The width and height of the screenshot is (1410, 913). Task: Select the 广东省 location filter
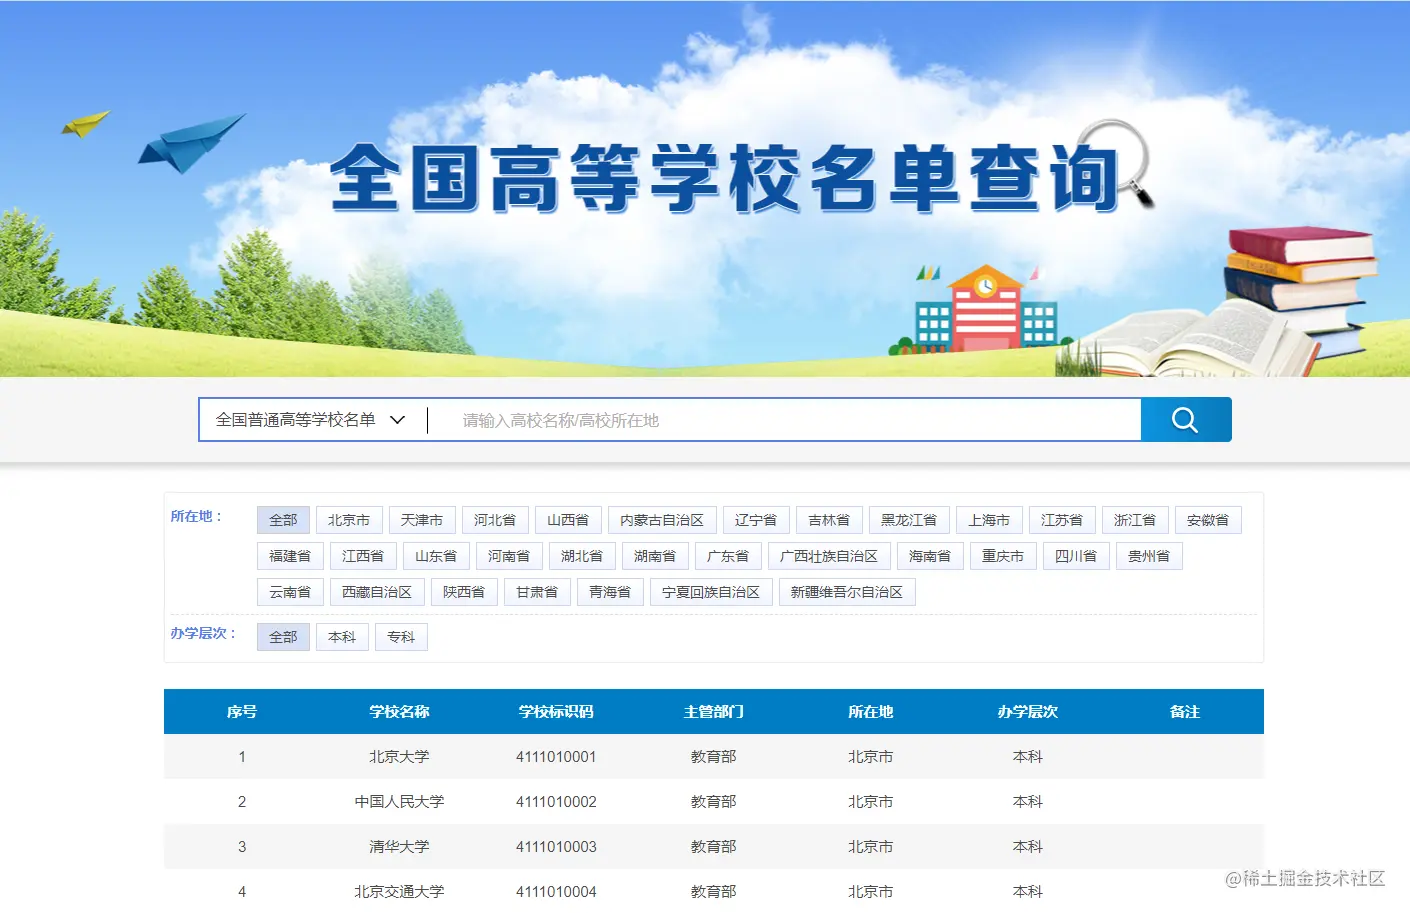(x=728, y=555)
